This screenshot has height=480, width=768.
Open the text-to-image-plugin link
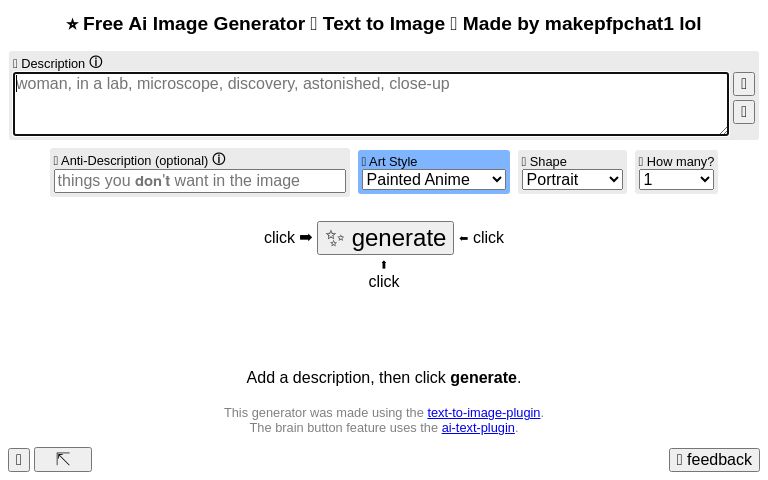pos(483,413)
